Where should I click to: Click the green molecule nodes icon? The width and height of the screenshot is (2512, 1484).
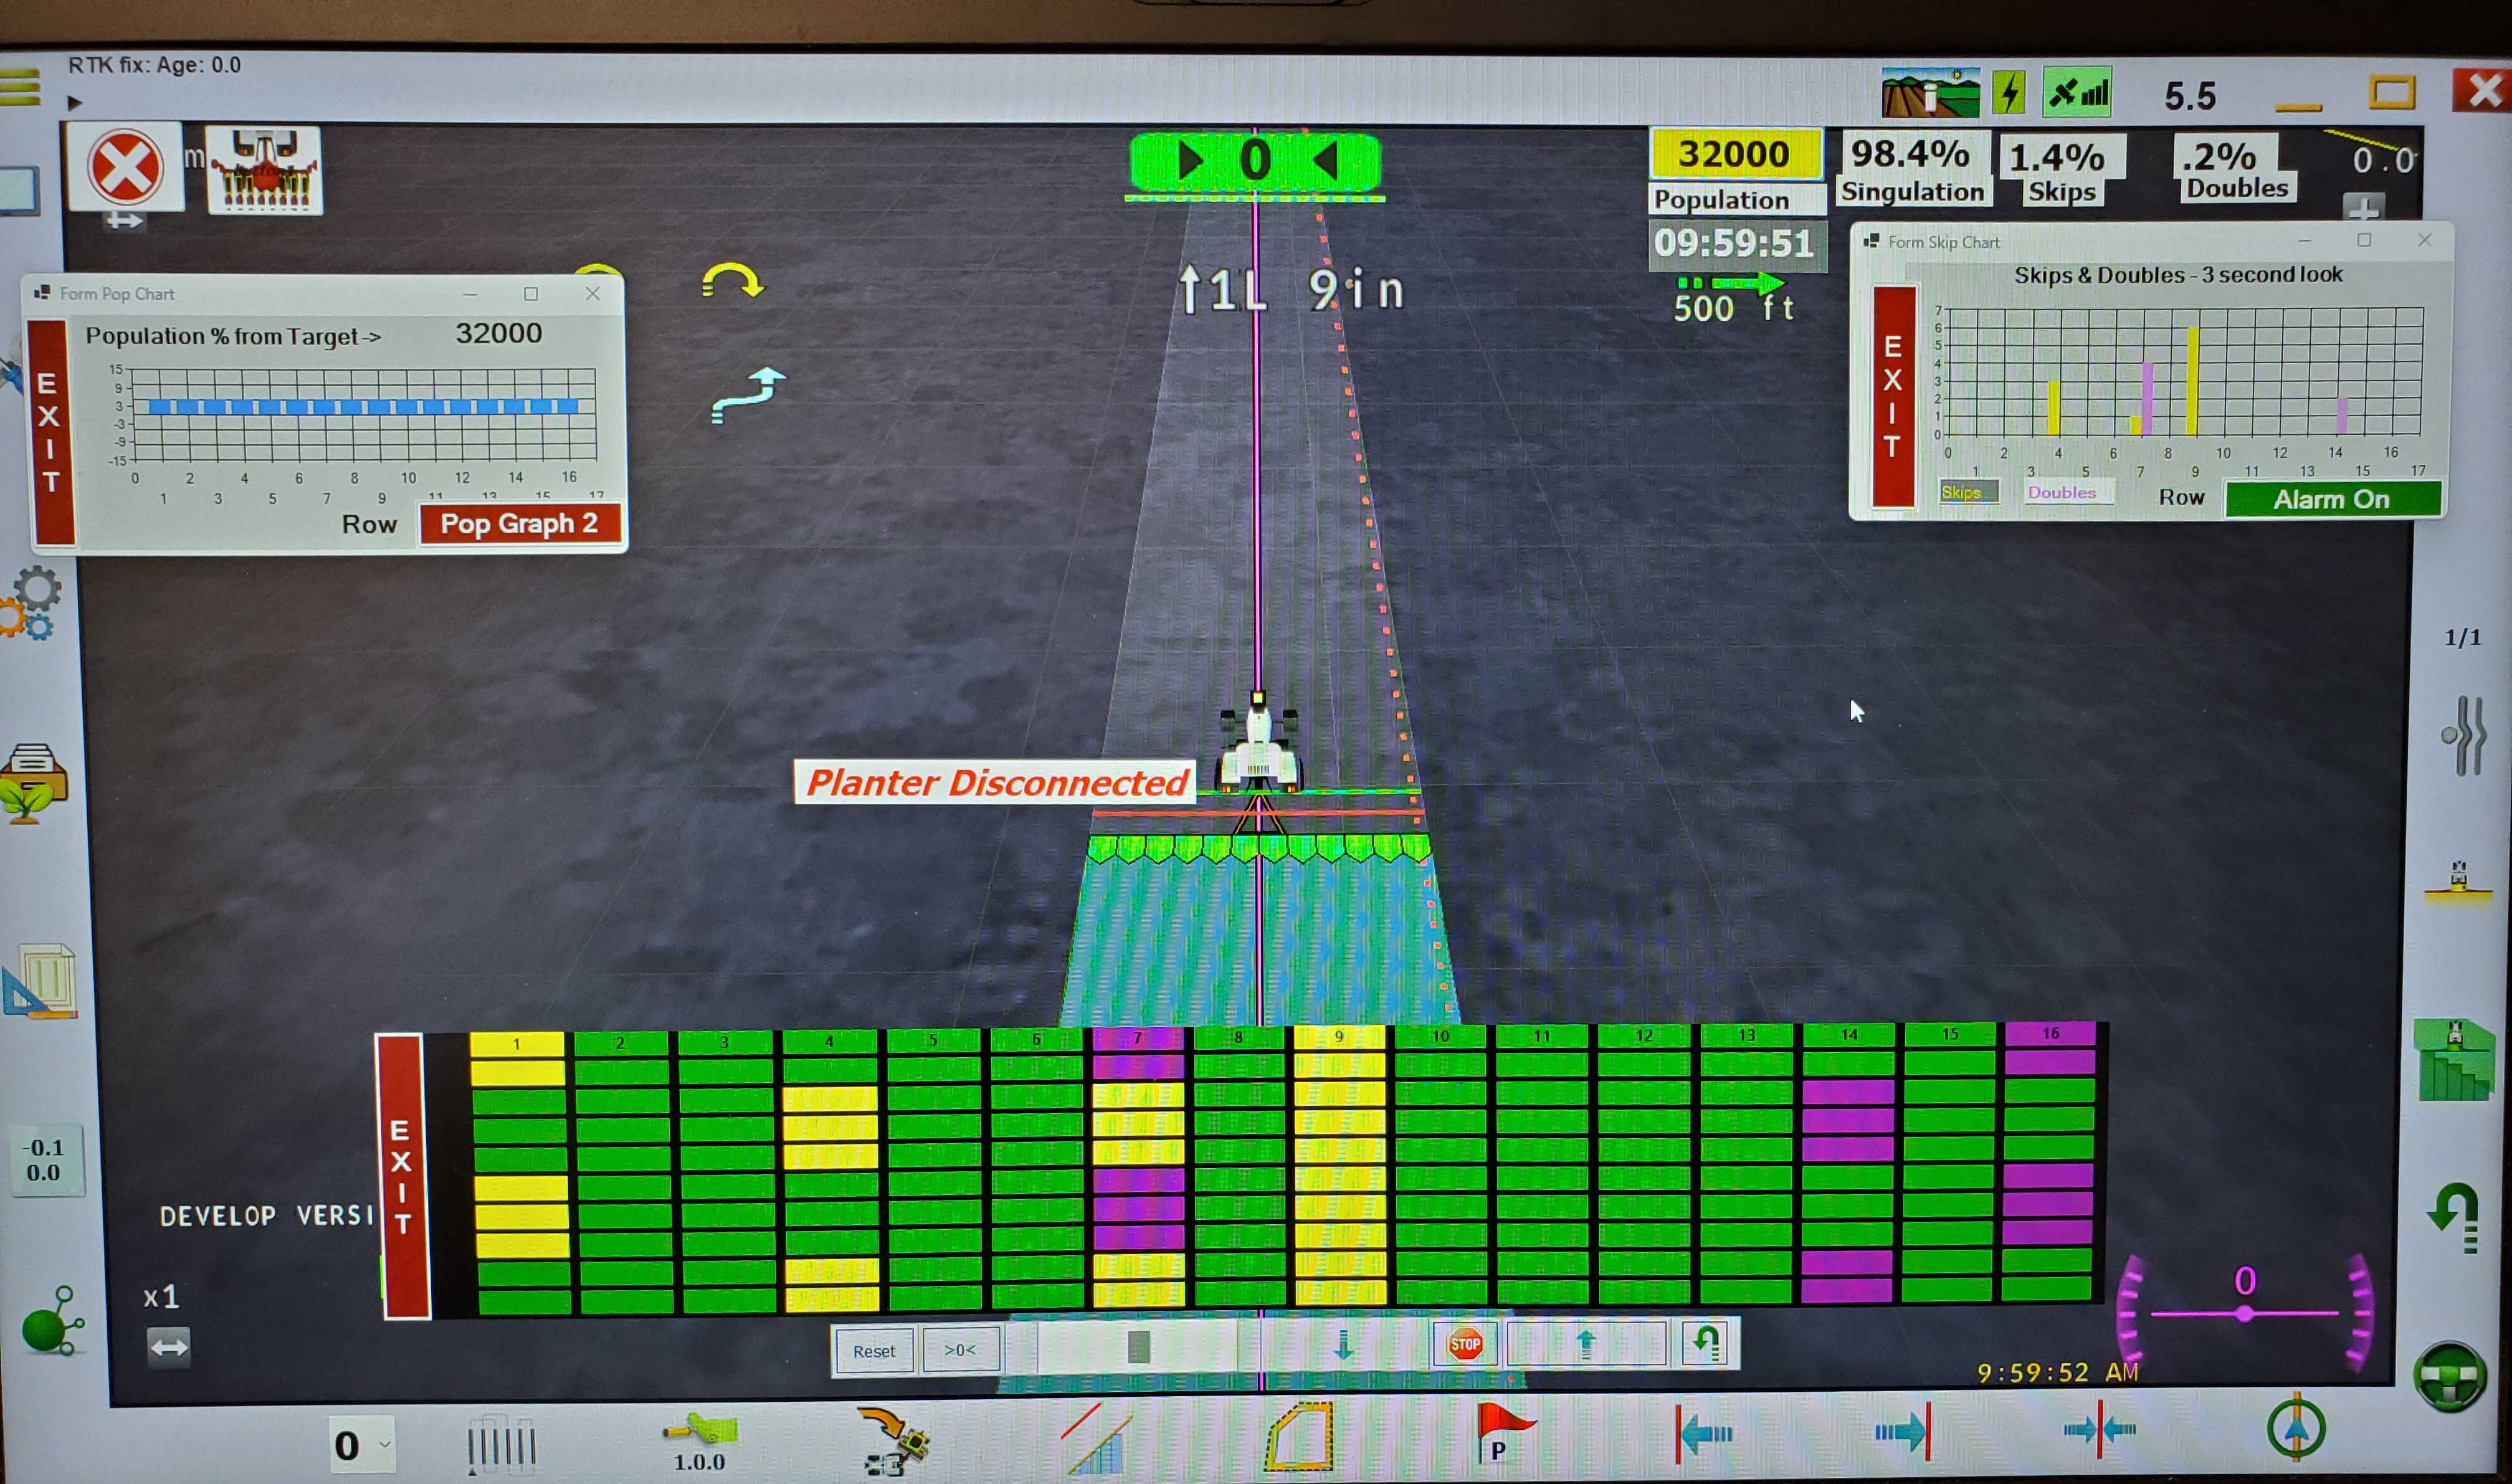click(x=52, y=1321)
